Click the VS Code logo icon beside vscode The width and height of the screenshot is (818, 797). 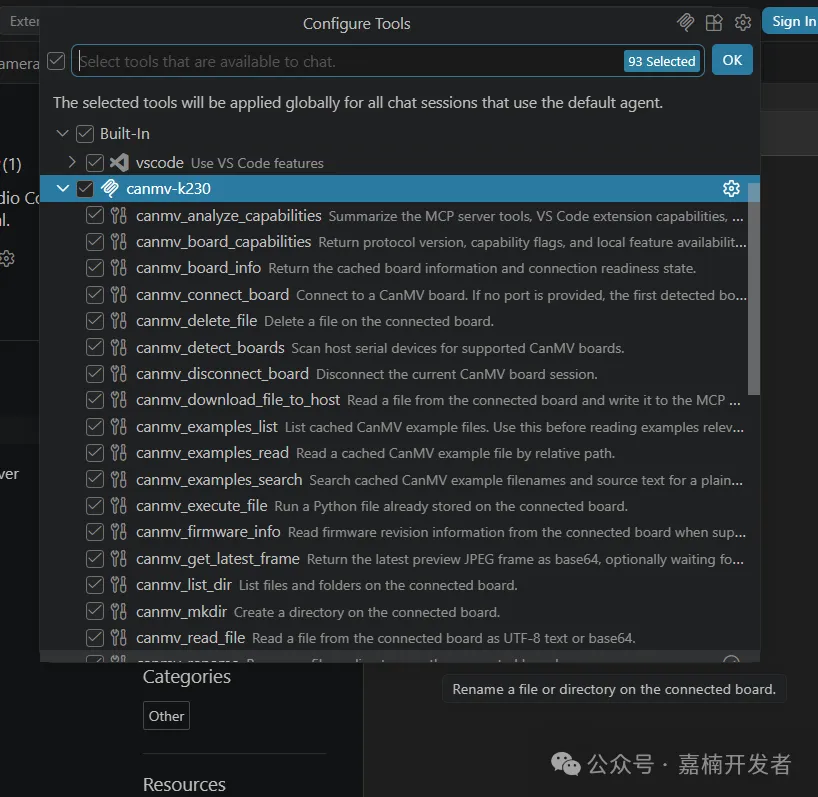[x=119, y=163]
